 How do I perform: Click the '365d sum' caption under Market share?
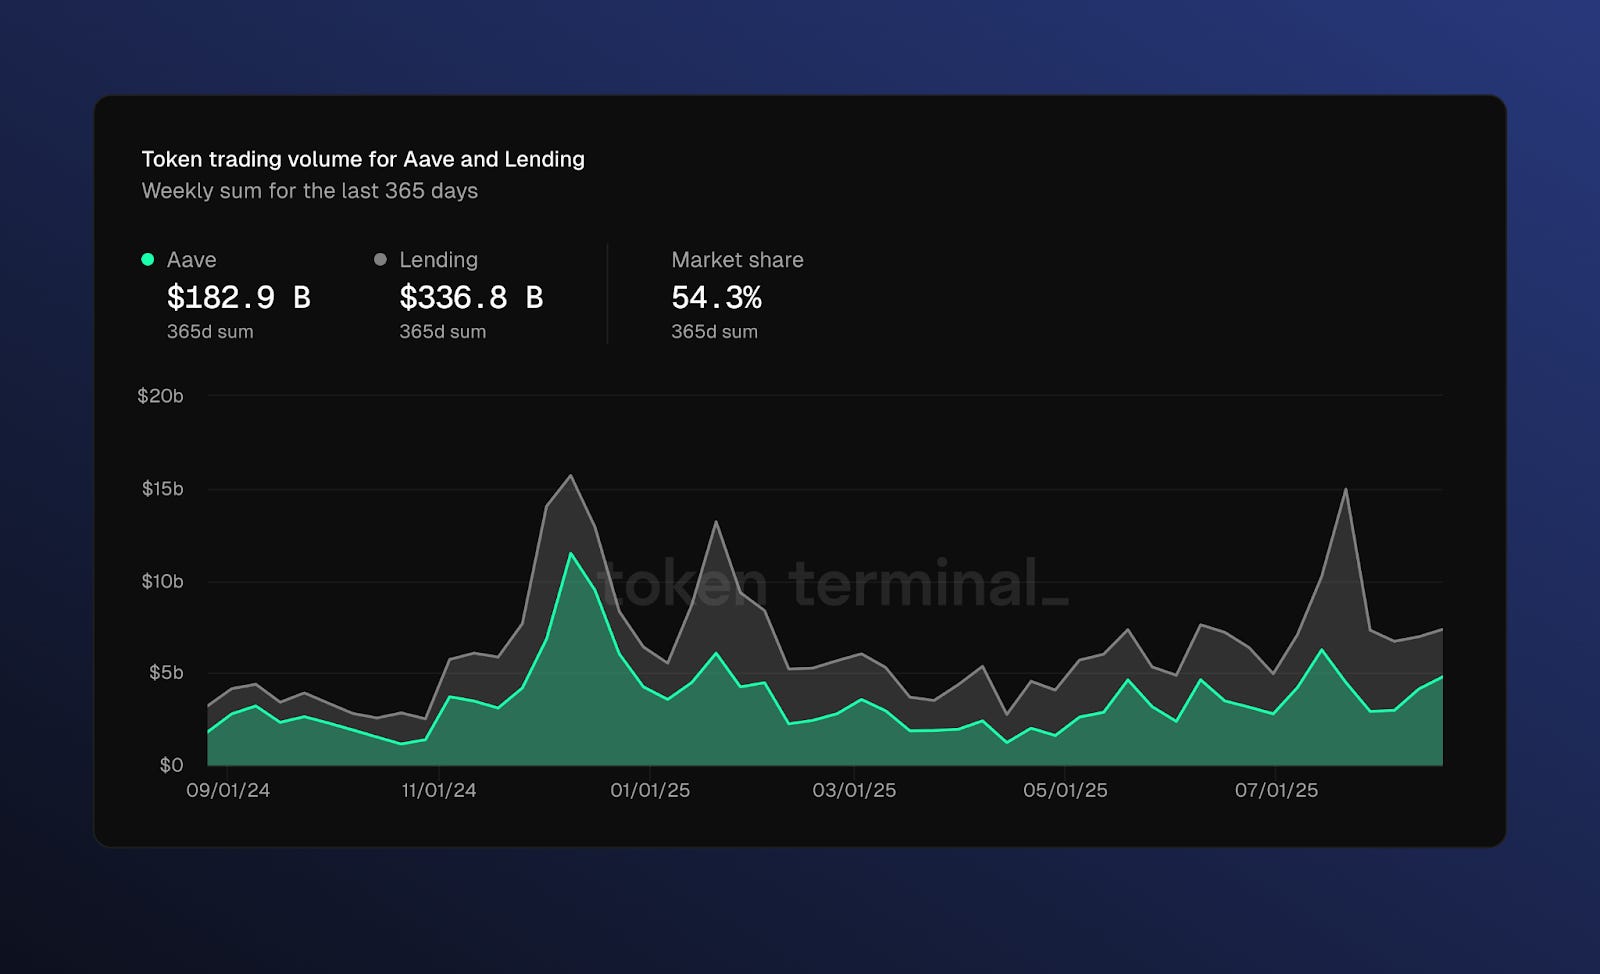(x=714, y=332)
